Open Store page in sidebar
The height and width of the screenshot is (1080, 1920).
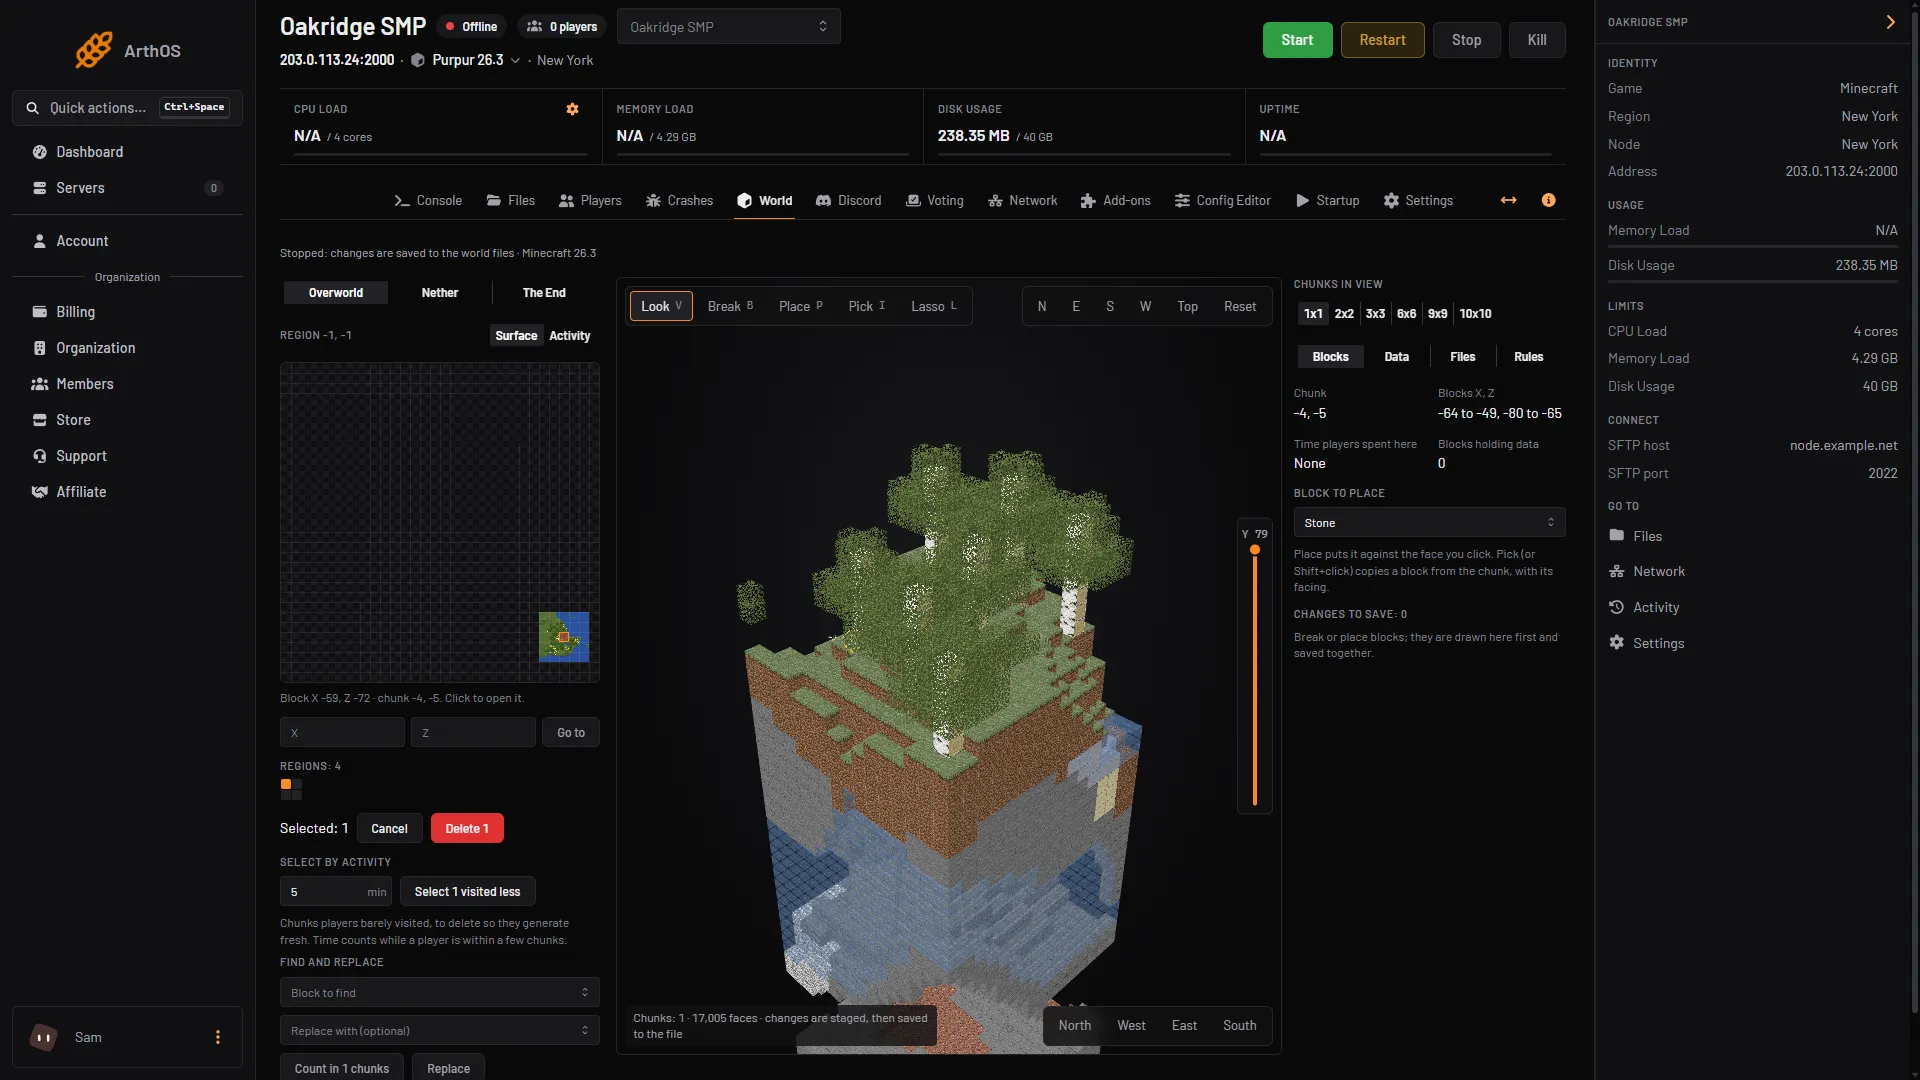[73, 420]
